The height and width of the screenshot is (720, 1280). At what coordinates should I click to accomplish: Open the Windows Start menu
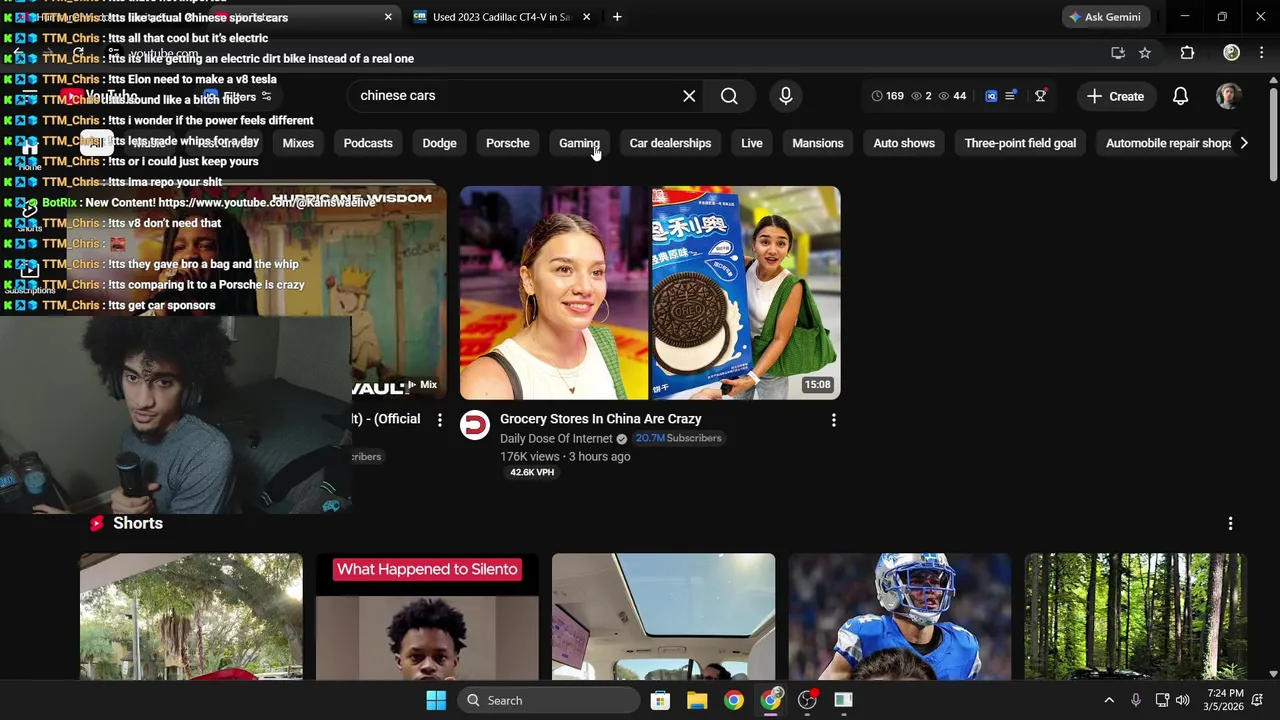pyautogui.click(x=436, y=701)
